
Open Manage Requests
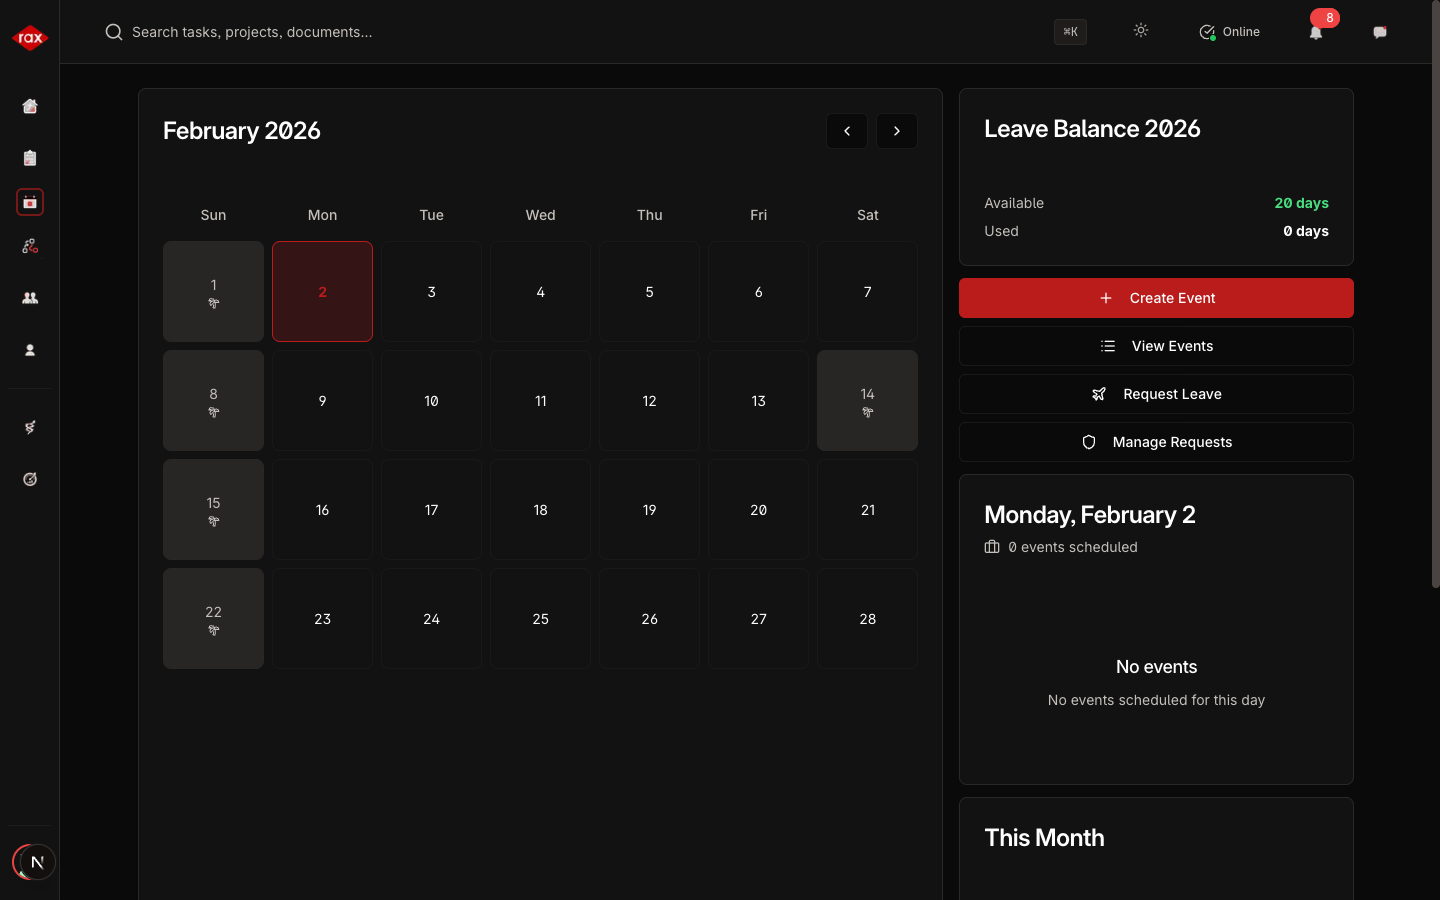1156,442
